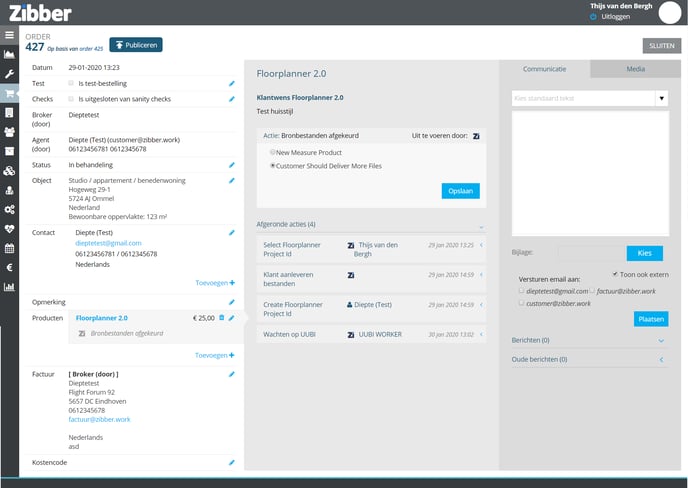
Task: Open the shopping cart orders icon
Action: [x=9, y=94]
